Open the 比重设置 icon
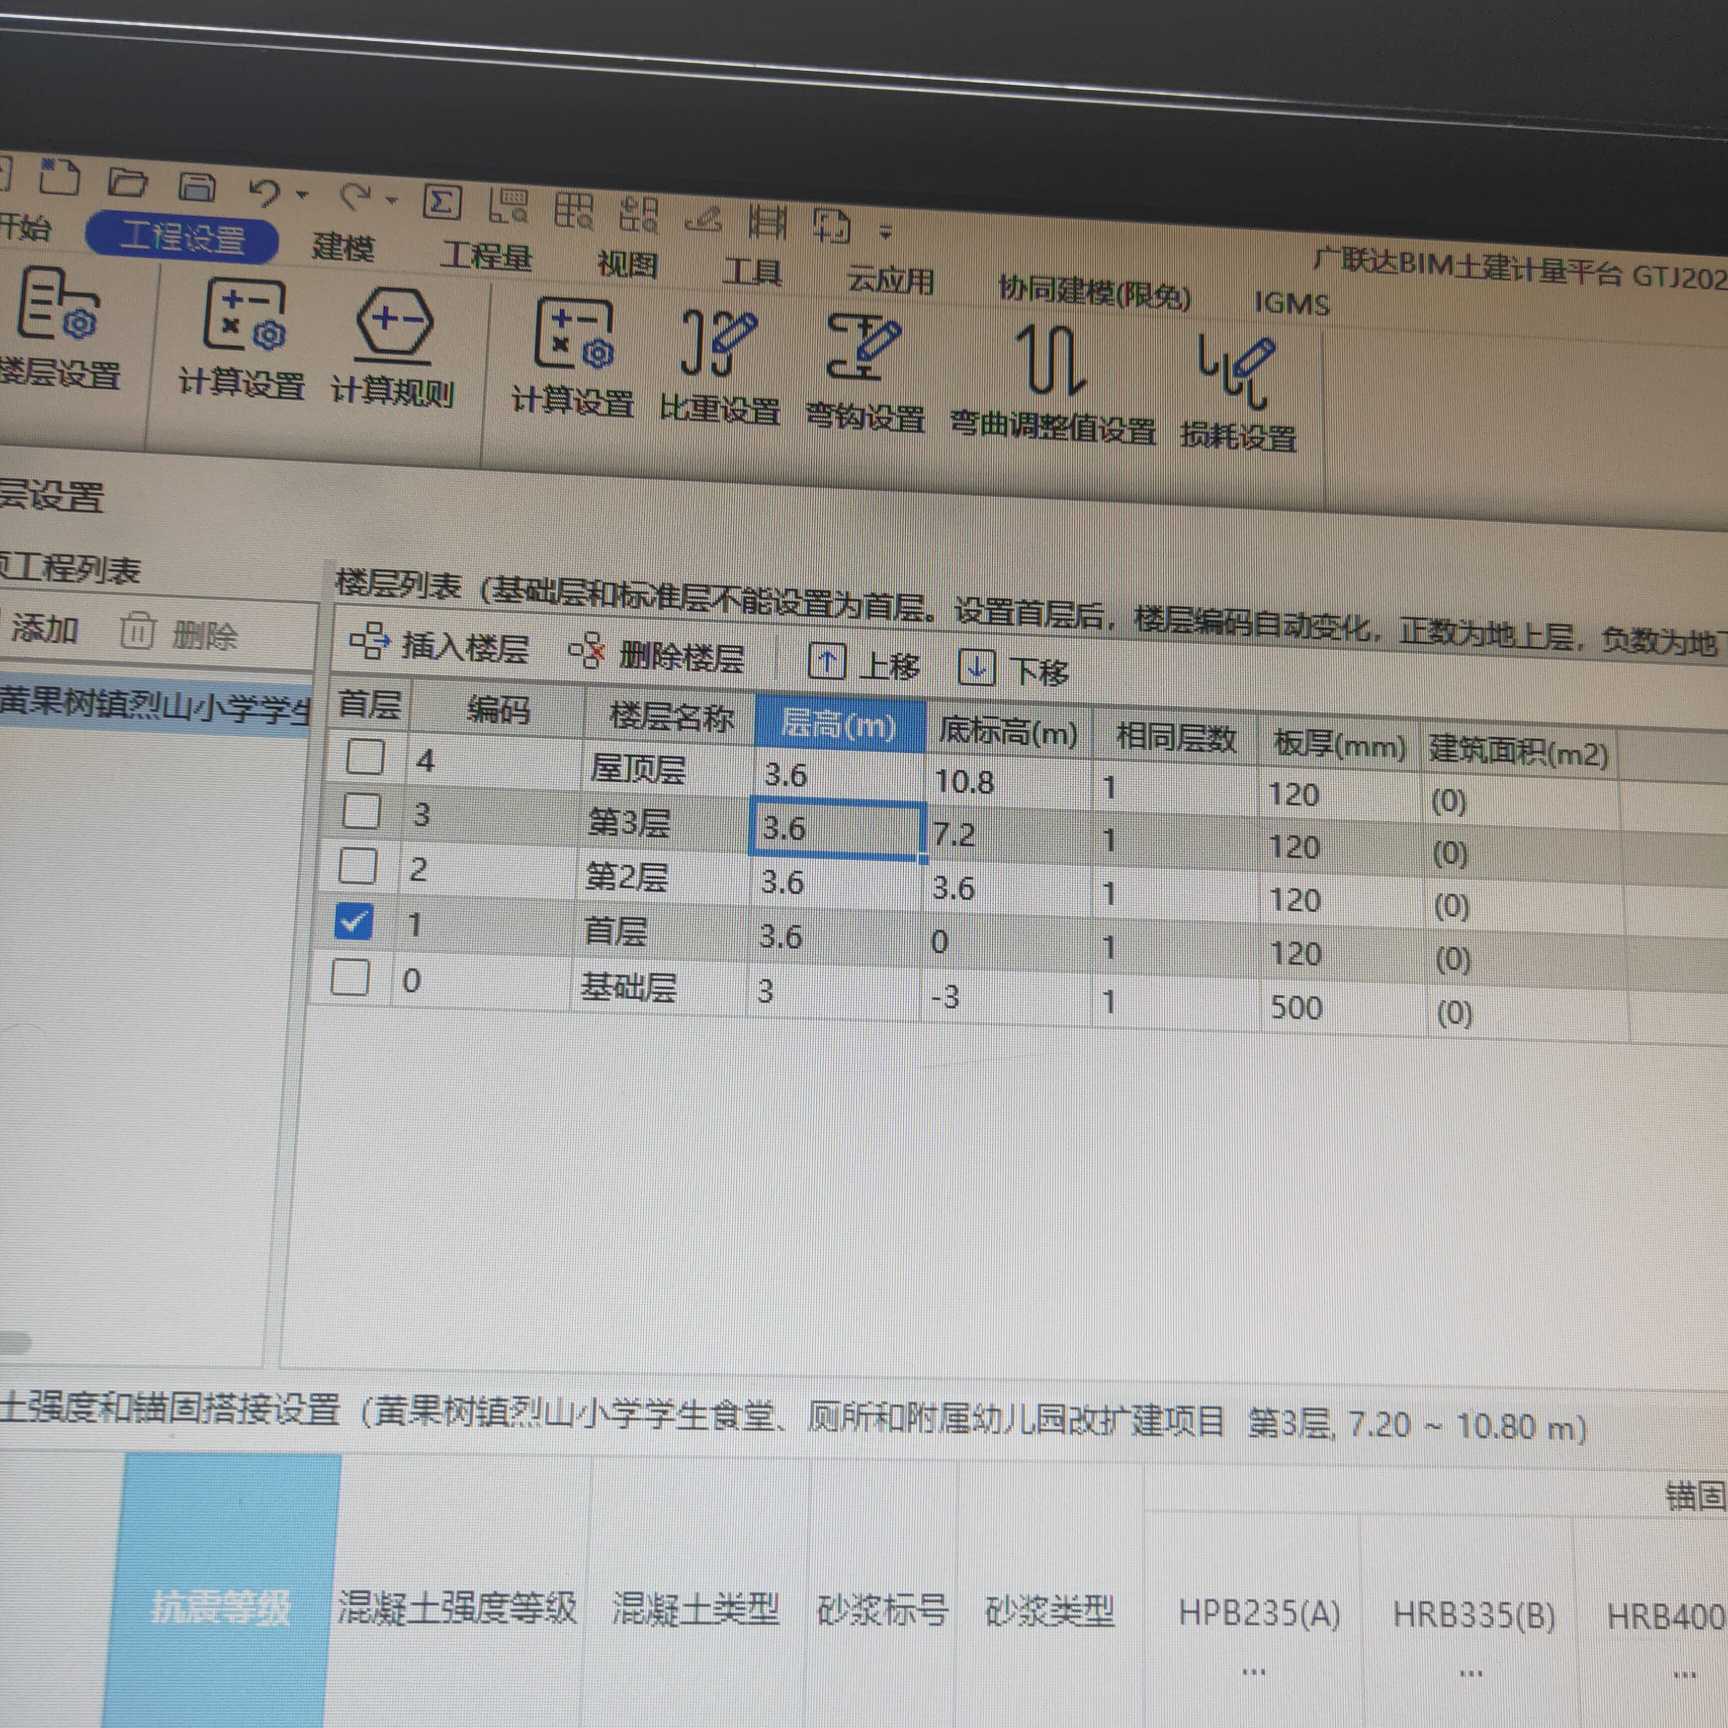The image size is (1728, 1728). pyautogui.click(x=719, y=366)
